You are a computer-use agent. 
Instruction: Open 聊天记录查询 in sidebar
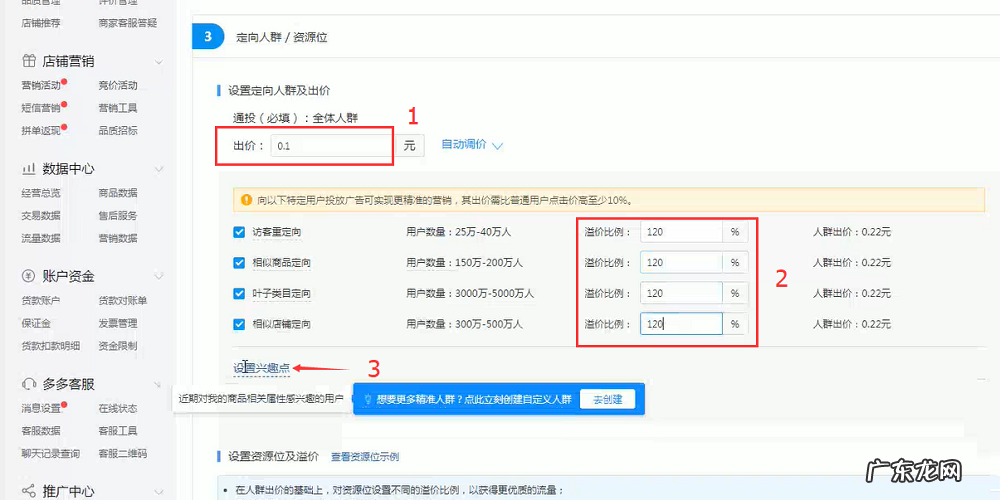point(51,454)
